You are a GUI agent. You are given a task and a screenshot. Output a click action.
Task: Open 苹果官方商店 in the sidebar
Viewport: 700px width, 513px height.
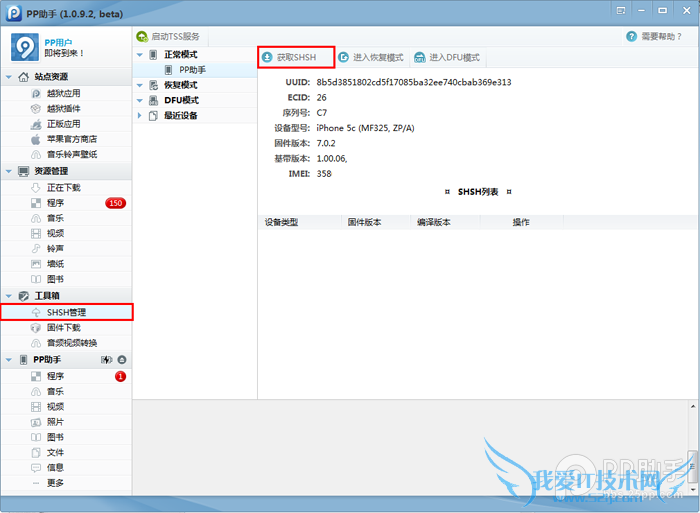(x=66, y=139)
